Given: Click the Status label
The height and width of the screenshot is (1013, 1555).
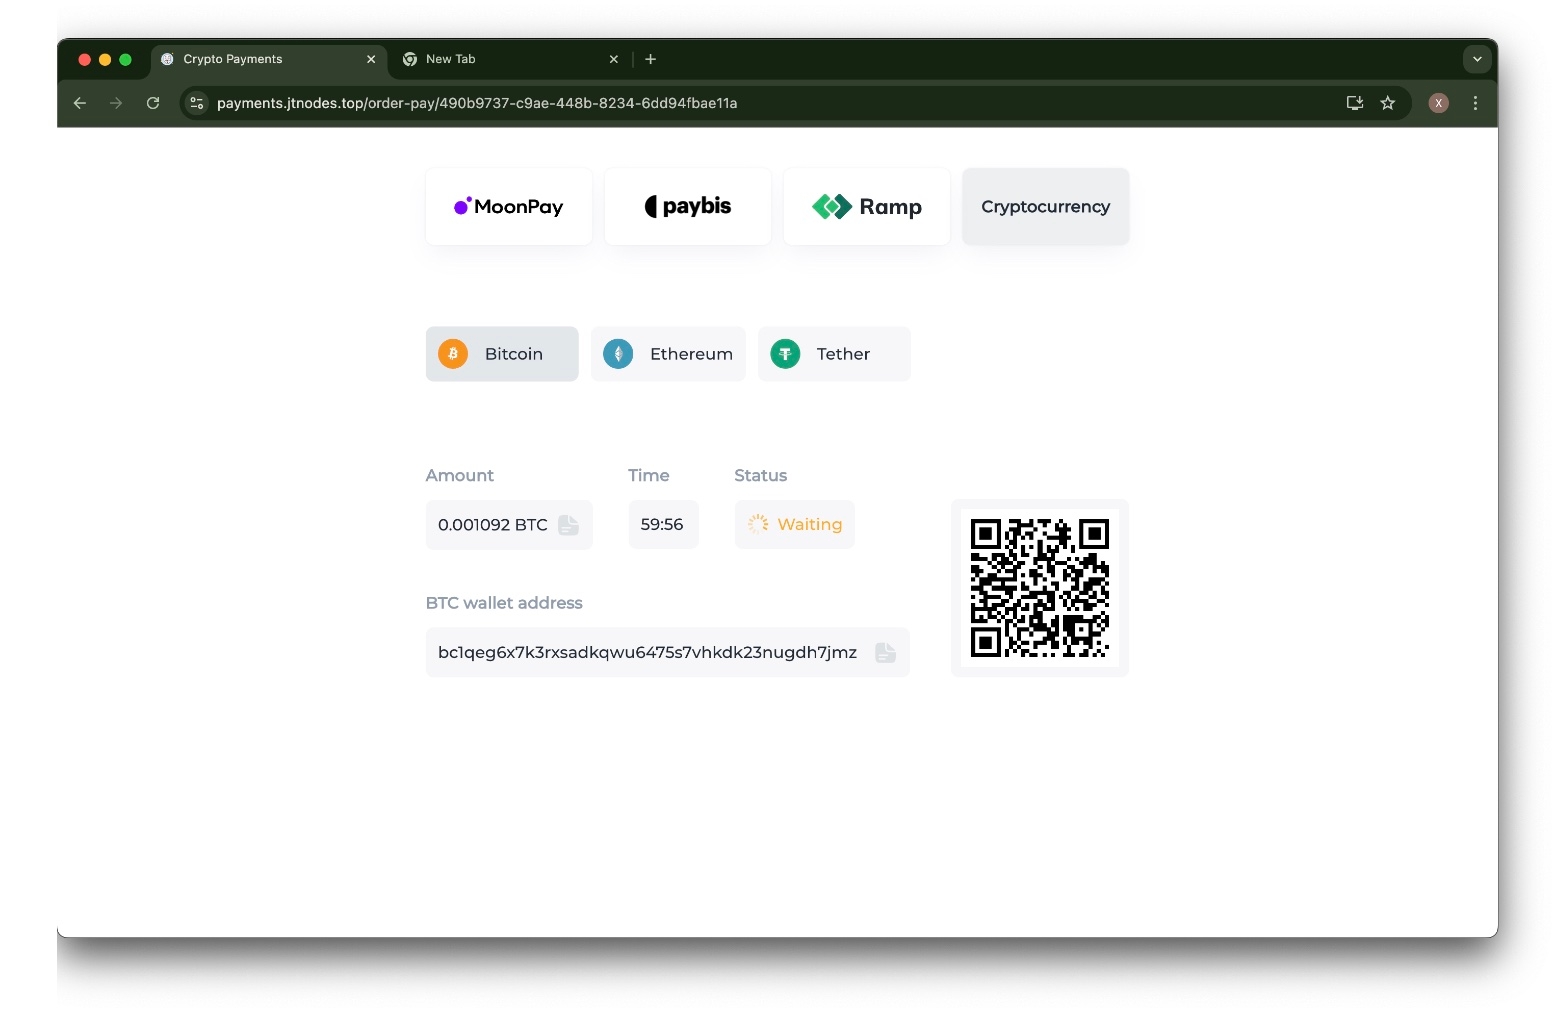Looking at the screenshot, I should (761, 475).
